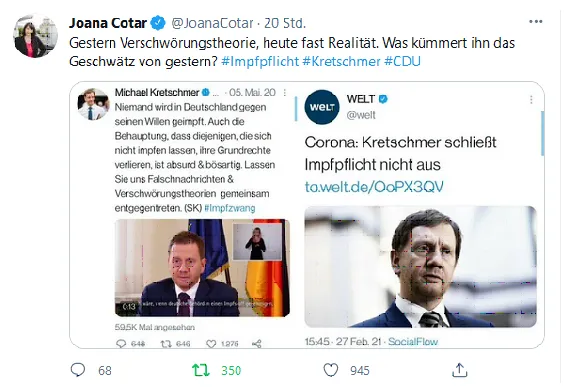The height and width of the screenshot is (387, 581).
Task: Click the #CDU hashtag
Action: [402, 61]
